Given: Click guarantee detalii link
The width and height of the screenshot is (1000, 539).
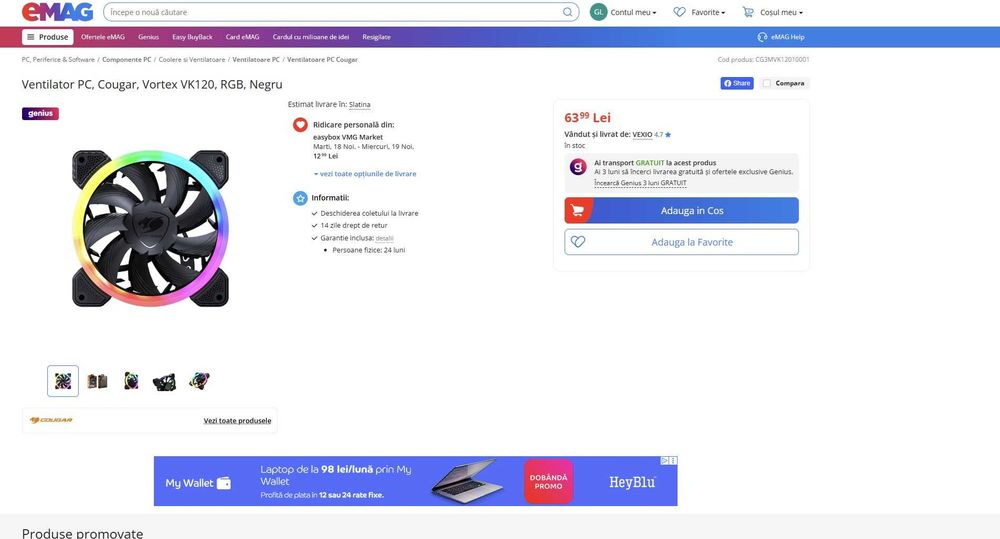Looking at the screenshot, I should [x=385, y=239].
